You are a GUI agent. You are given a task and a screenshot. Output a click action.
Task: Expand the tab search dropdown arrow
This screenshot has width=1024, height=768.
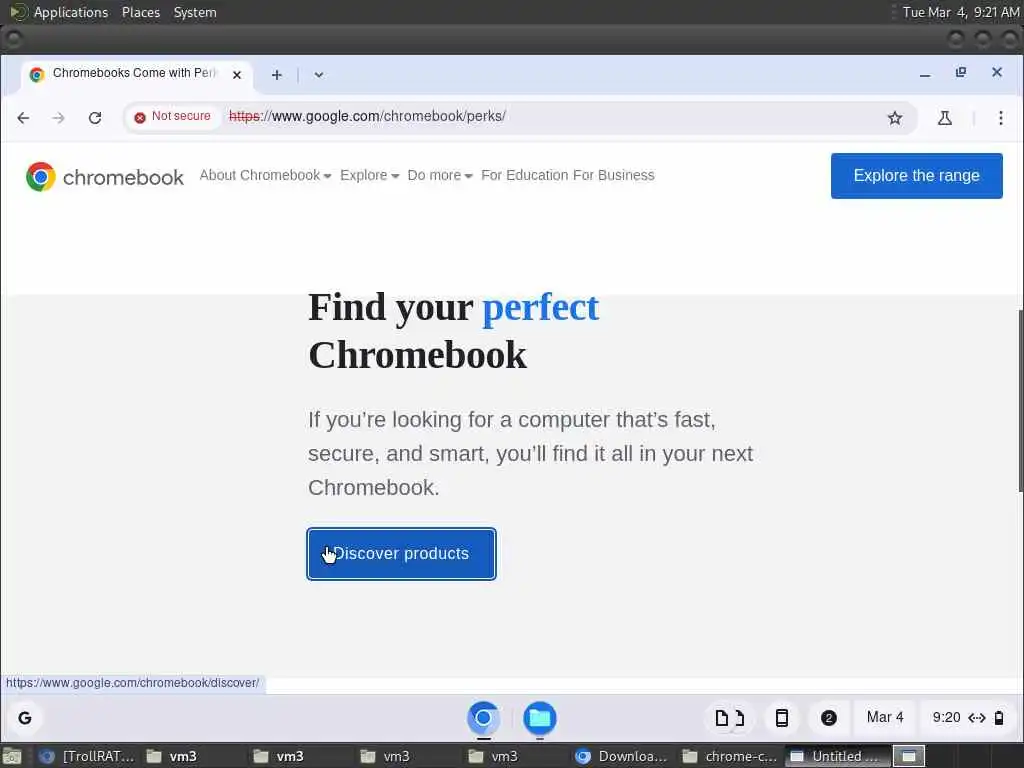pyautogui.click(x=319, y=75)
